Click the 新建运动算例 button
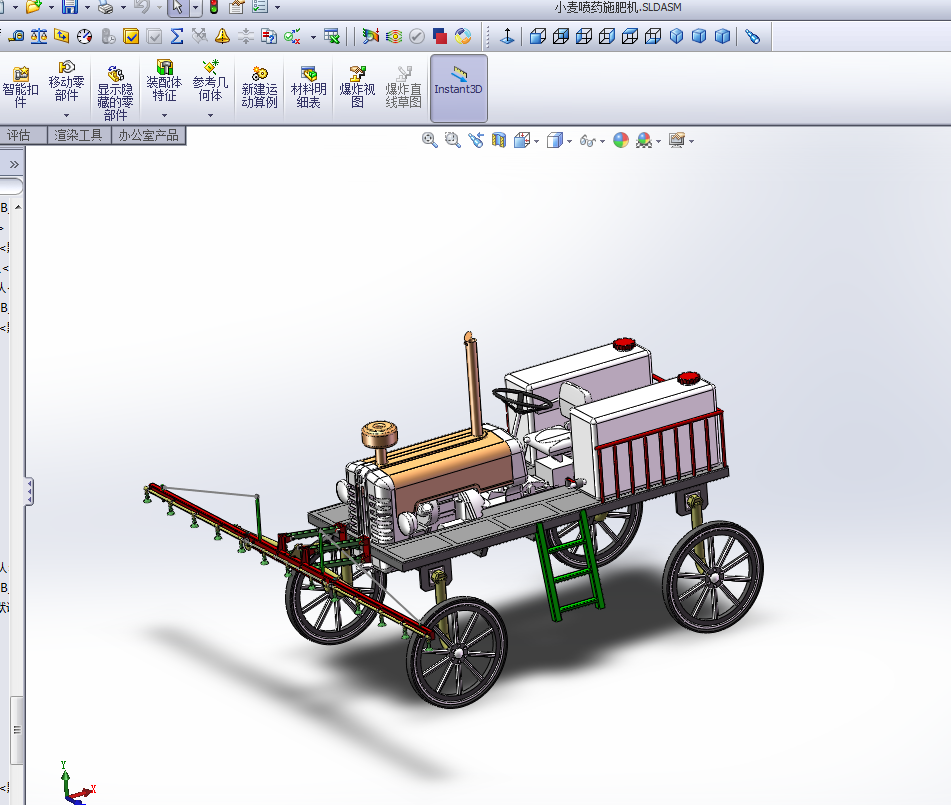Image resolution: width=951 pixels, height=805 pixels. 260,88
